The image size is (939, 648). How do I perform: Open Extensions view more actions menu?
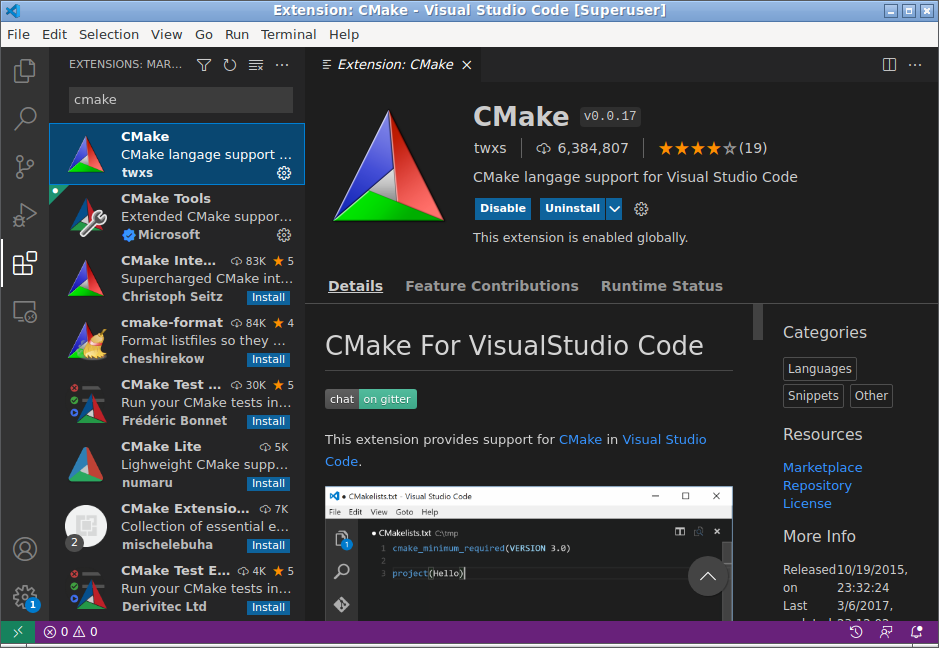282,65
